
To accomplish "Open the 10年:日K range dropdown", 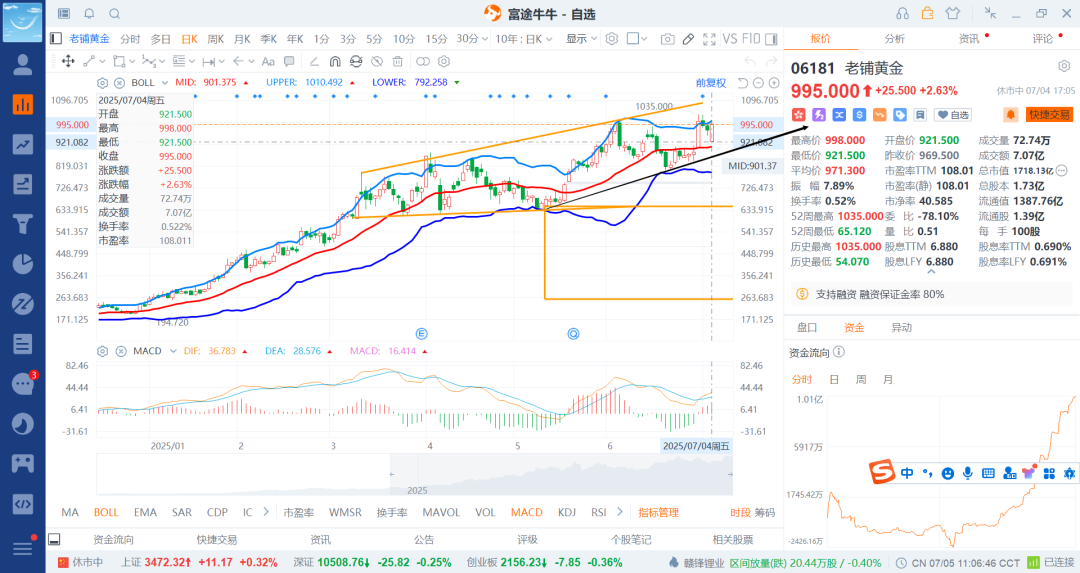I will coord(523,39).
